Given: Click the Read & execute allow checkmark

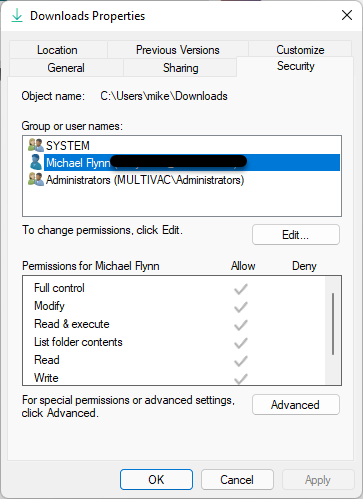Looking at the screenshot, I should pyautogui.click(x=241, y=325).
